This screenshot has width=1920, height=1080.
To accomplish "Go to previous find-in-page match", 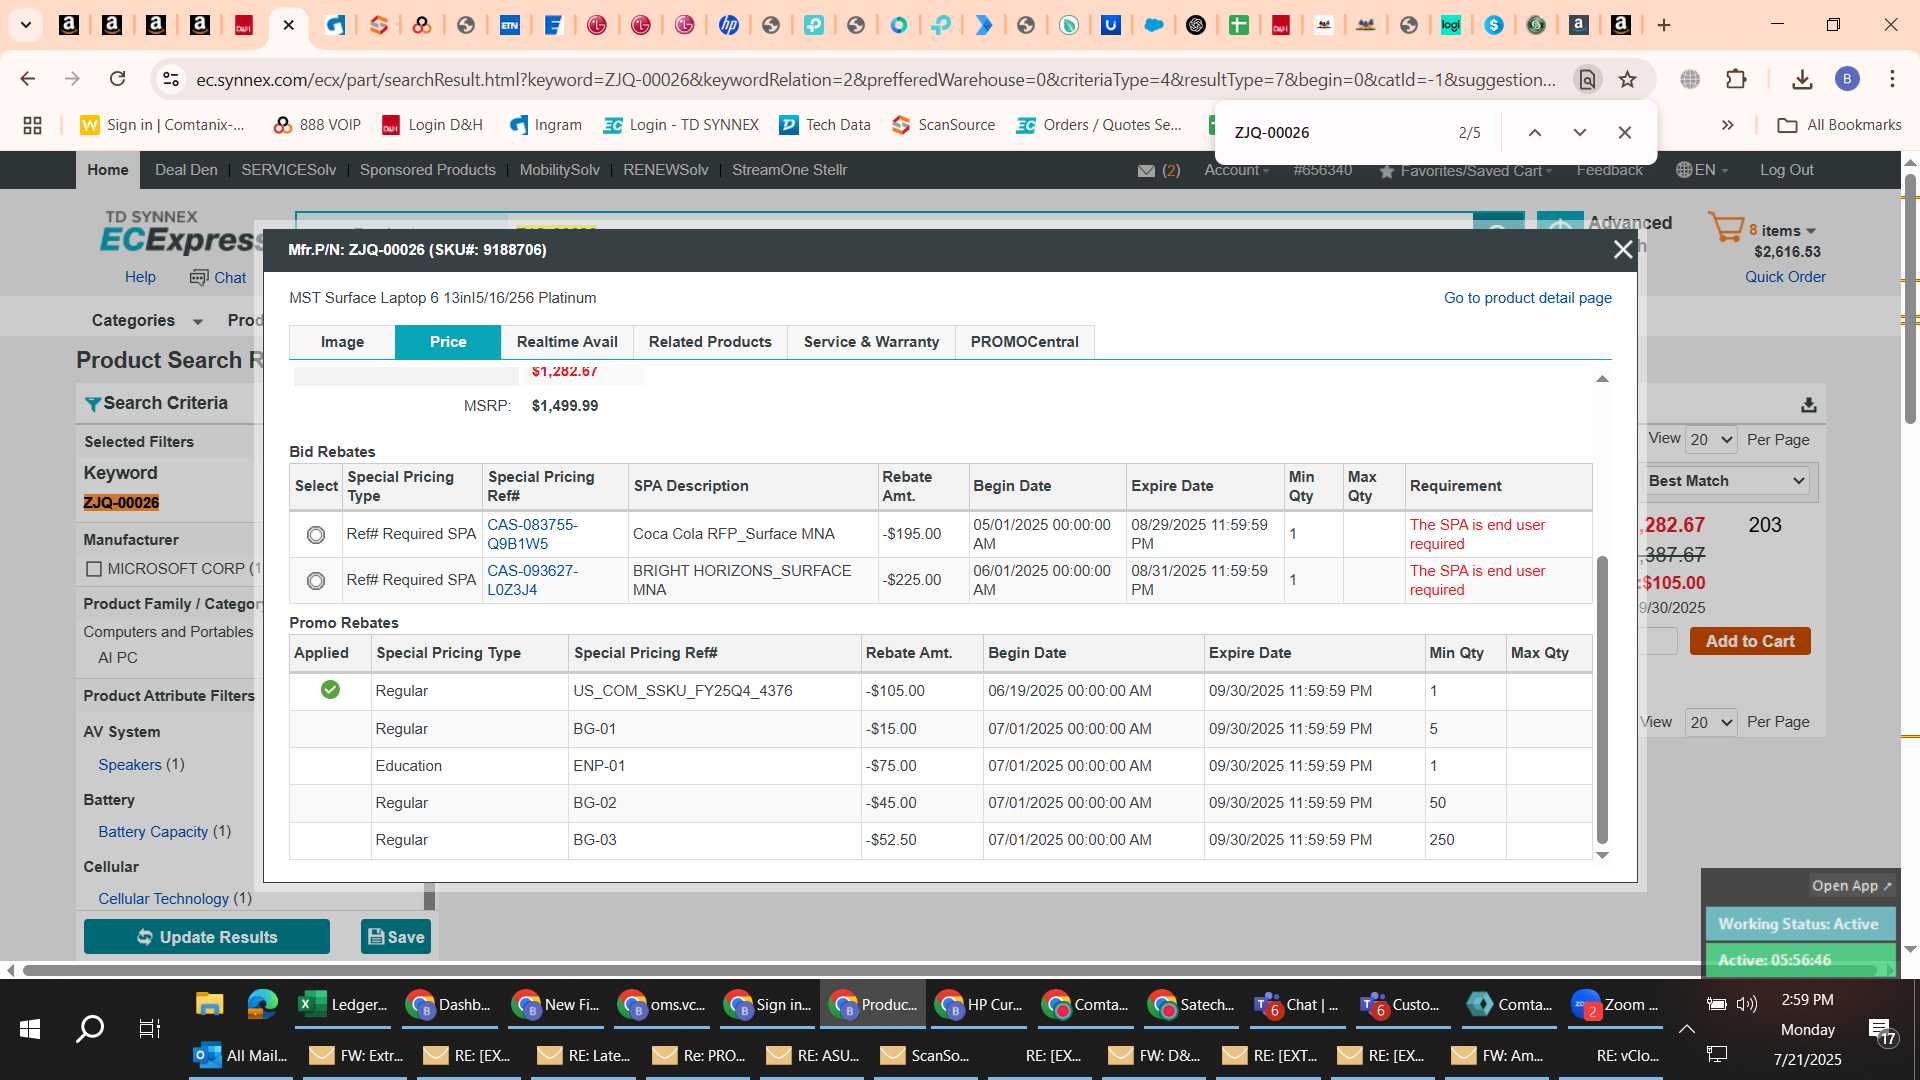I will pyautogui.click(x=1535, y=132).
